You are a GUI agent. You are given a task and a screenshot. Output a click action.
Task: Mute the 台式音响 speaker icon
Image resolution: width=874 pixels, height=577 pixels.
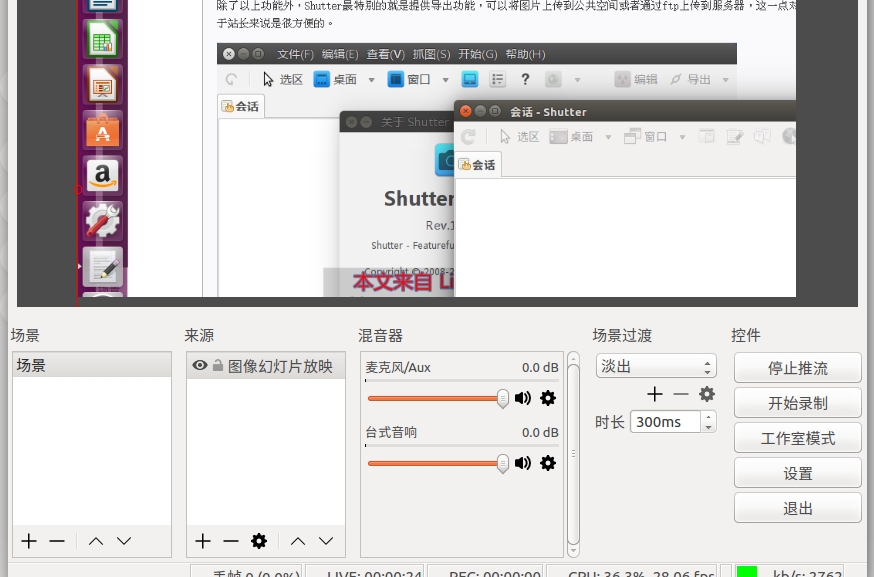tap(523, 463)
